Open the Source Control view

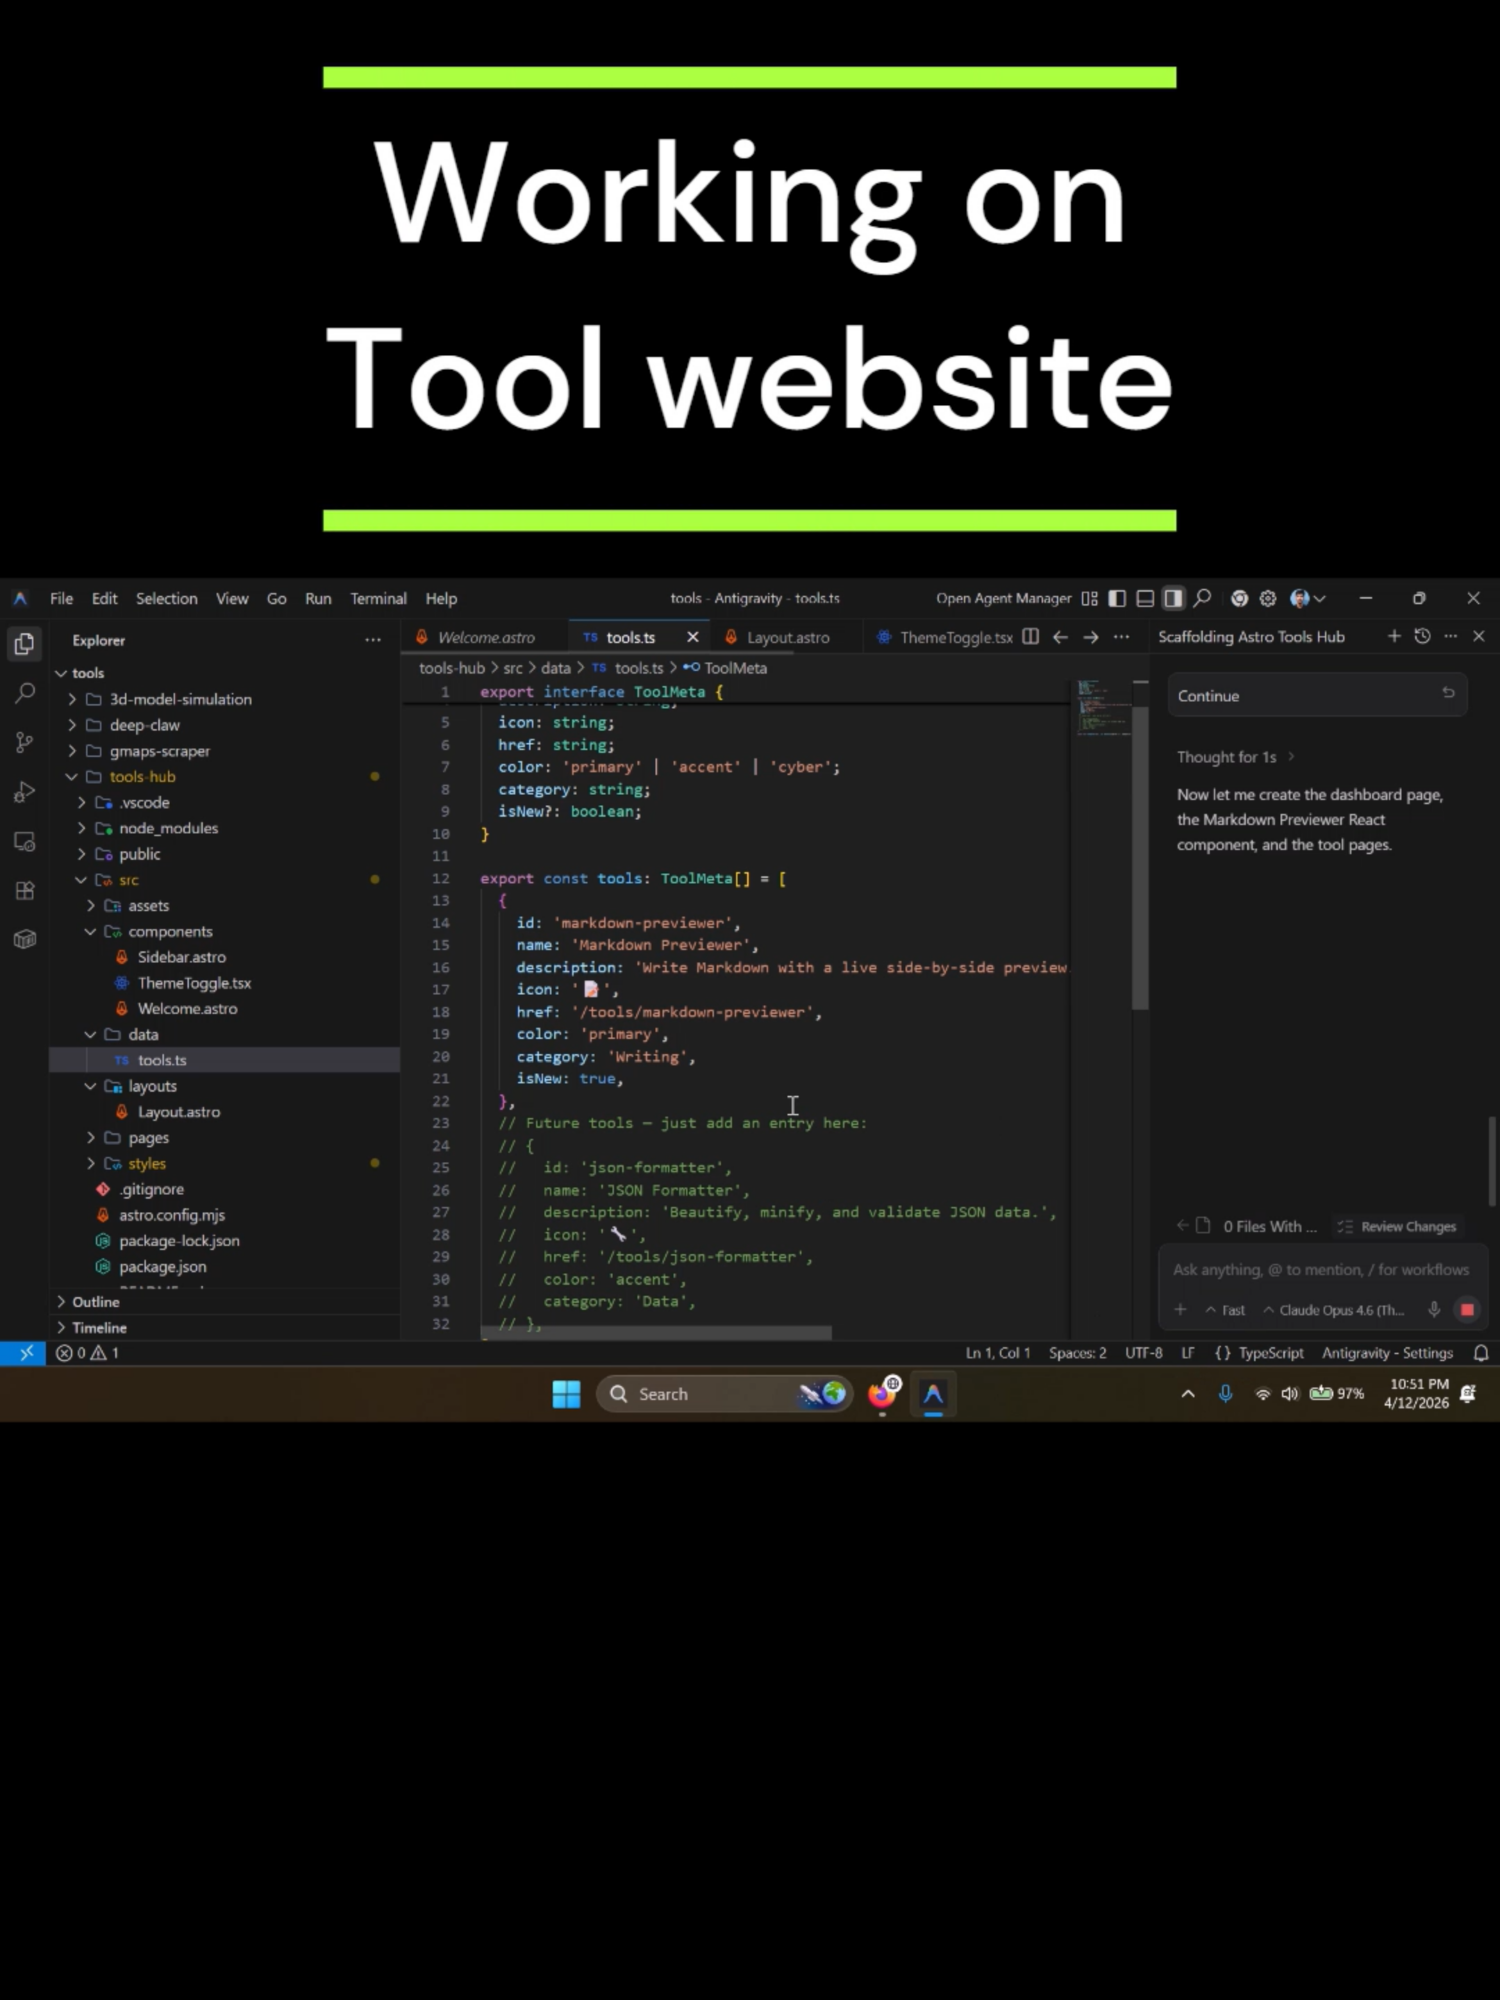click(x=25, y=742)
